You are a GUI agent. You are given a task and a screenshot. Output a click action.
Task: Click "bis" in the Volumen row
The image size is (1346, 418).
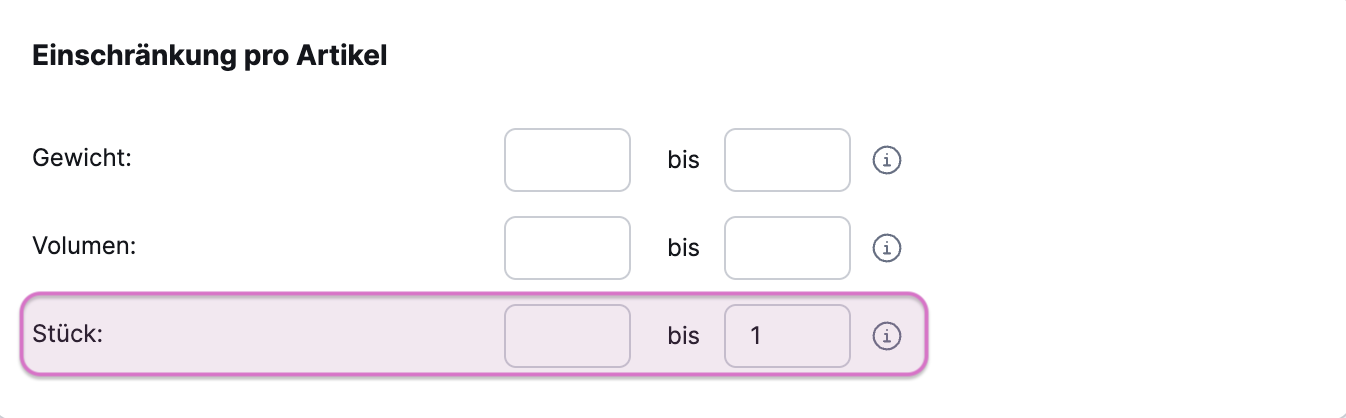(x=683, y=248)
